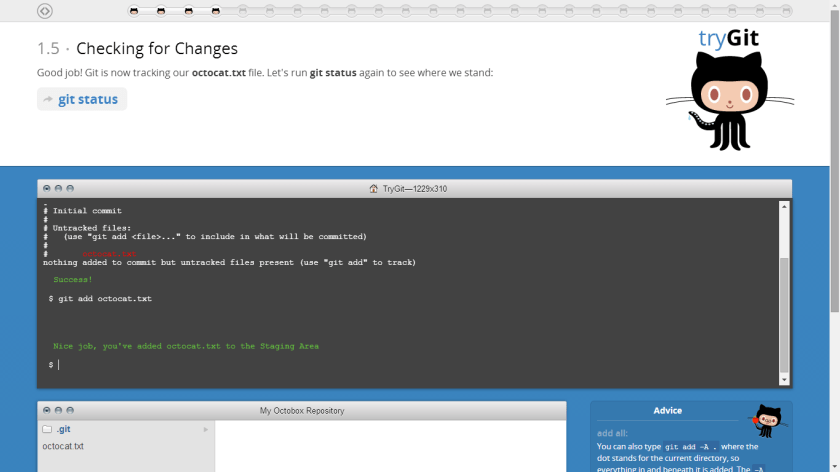840x472 pixels.
Task: Click the house icon in TryGit terminal title
Action: coord(373,189)
